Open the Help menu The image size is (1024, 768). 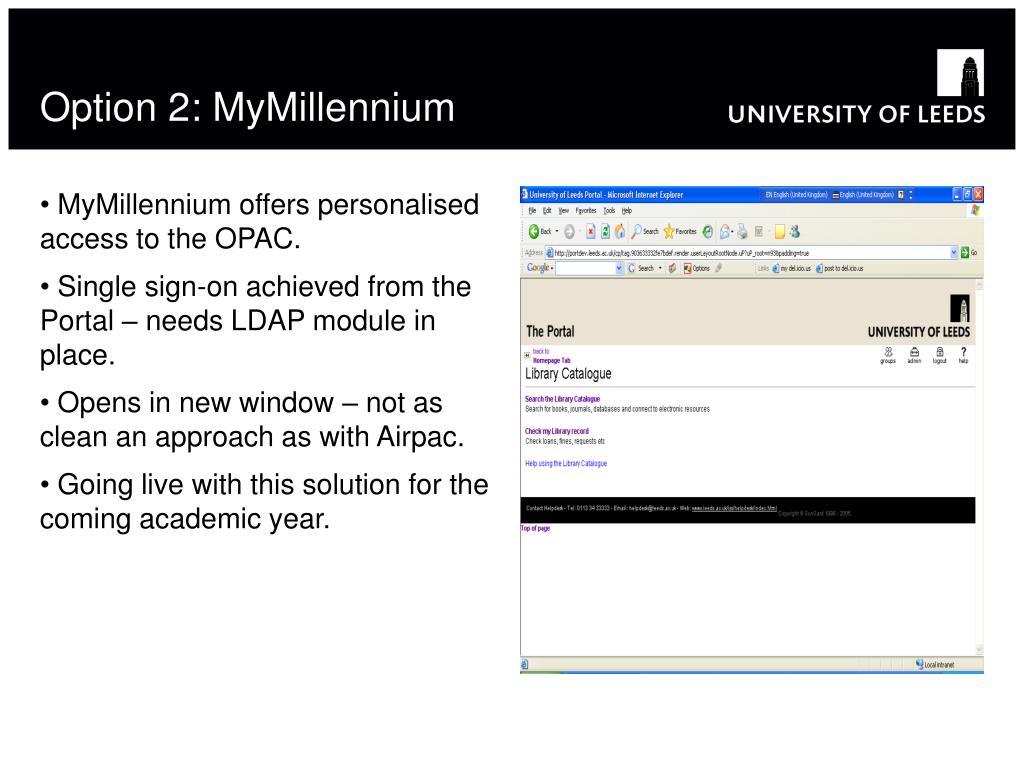pyautogui.click(x=627, y=211)
